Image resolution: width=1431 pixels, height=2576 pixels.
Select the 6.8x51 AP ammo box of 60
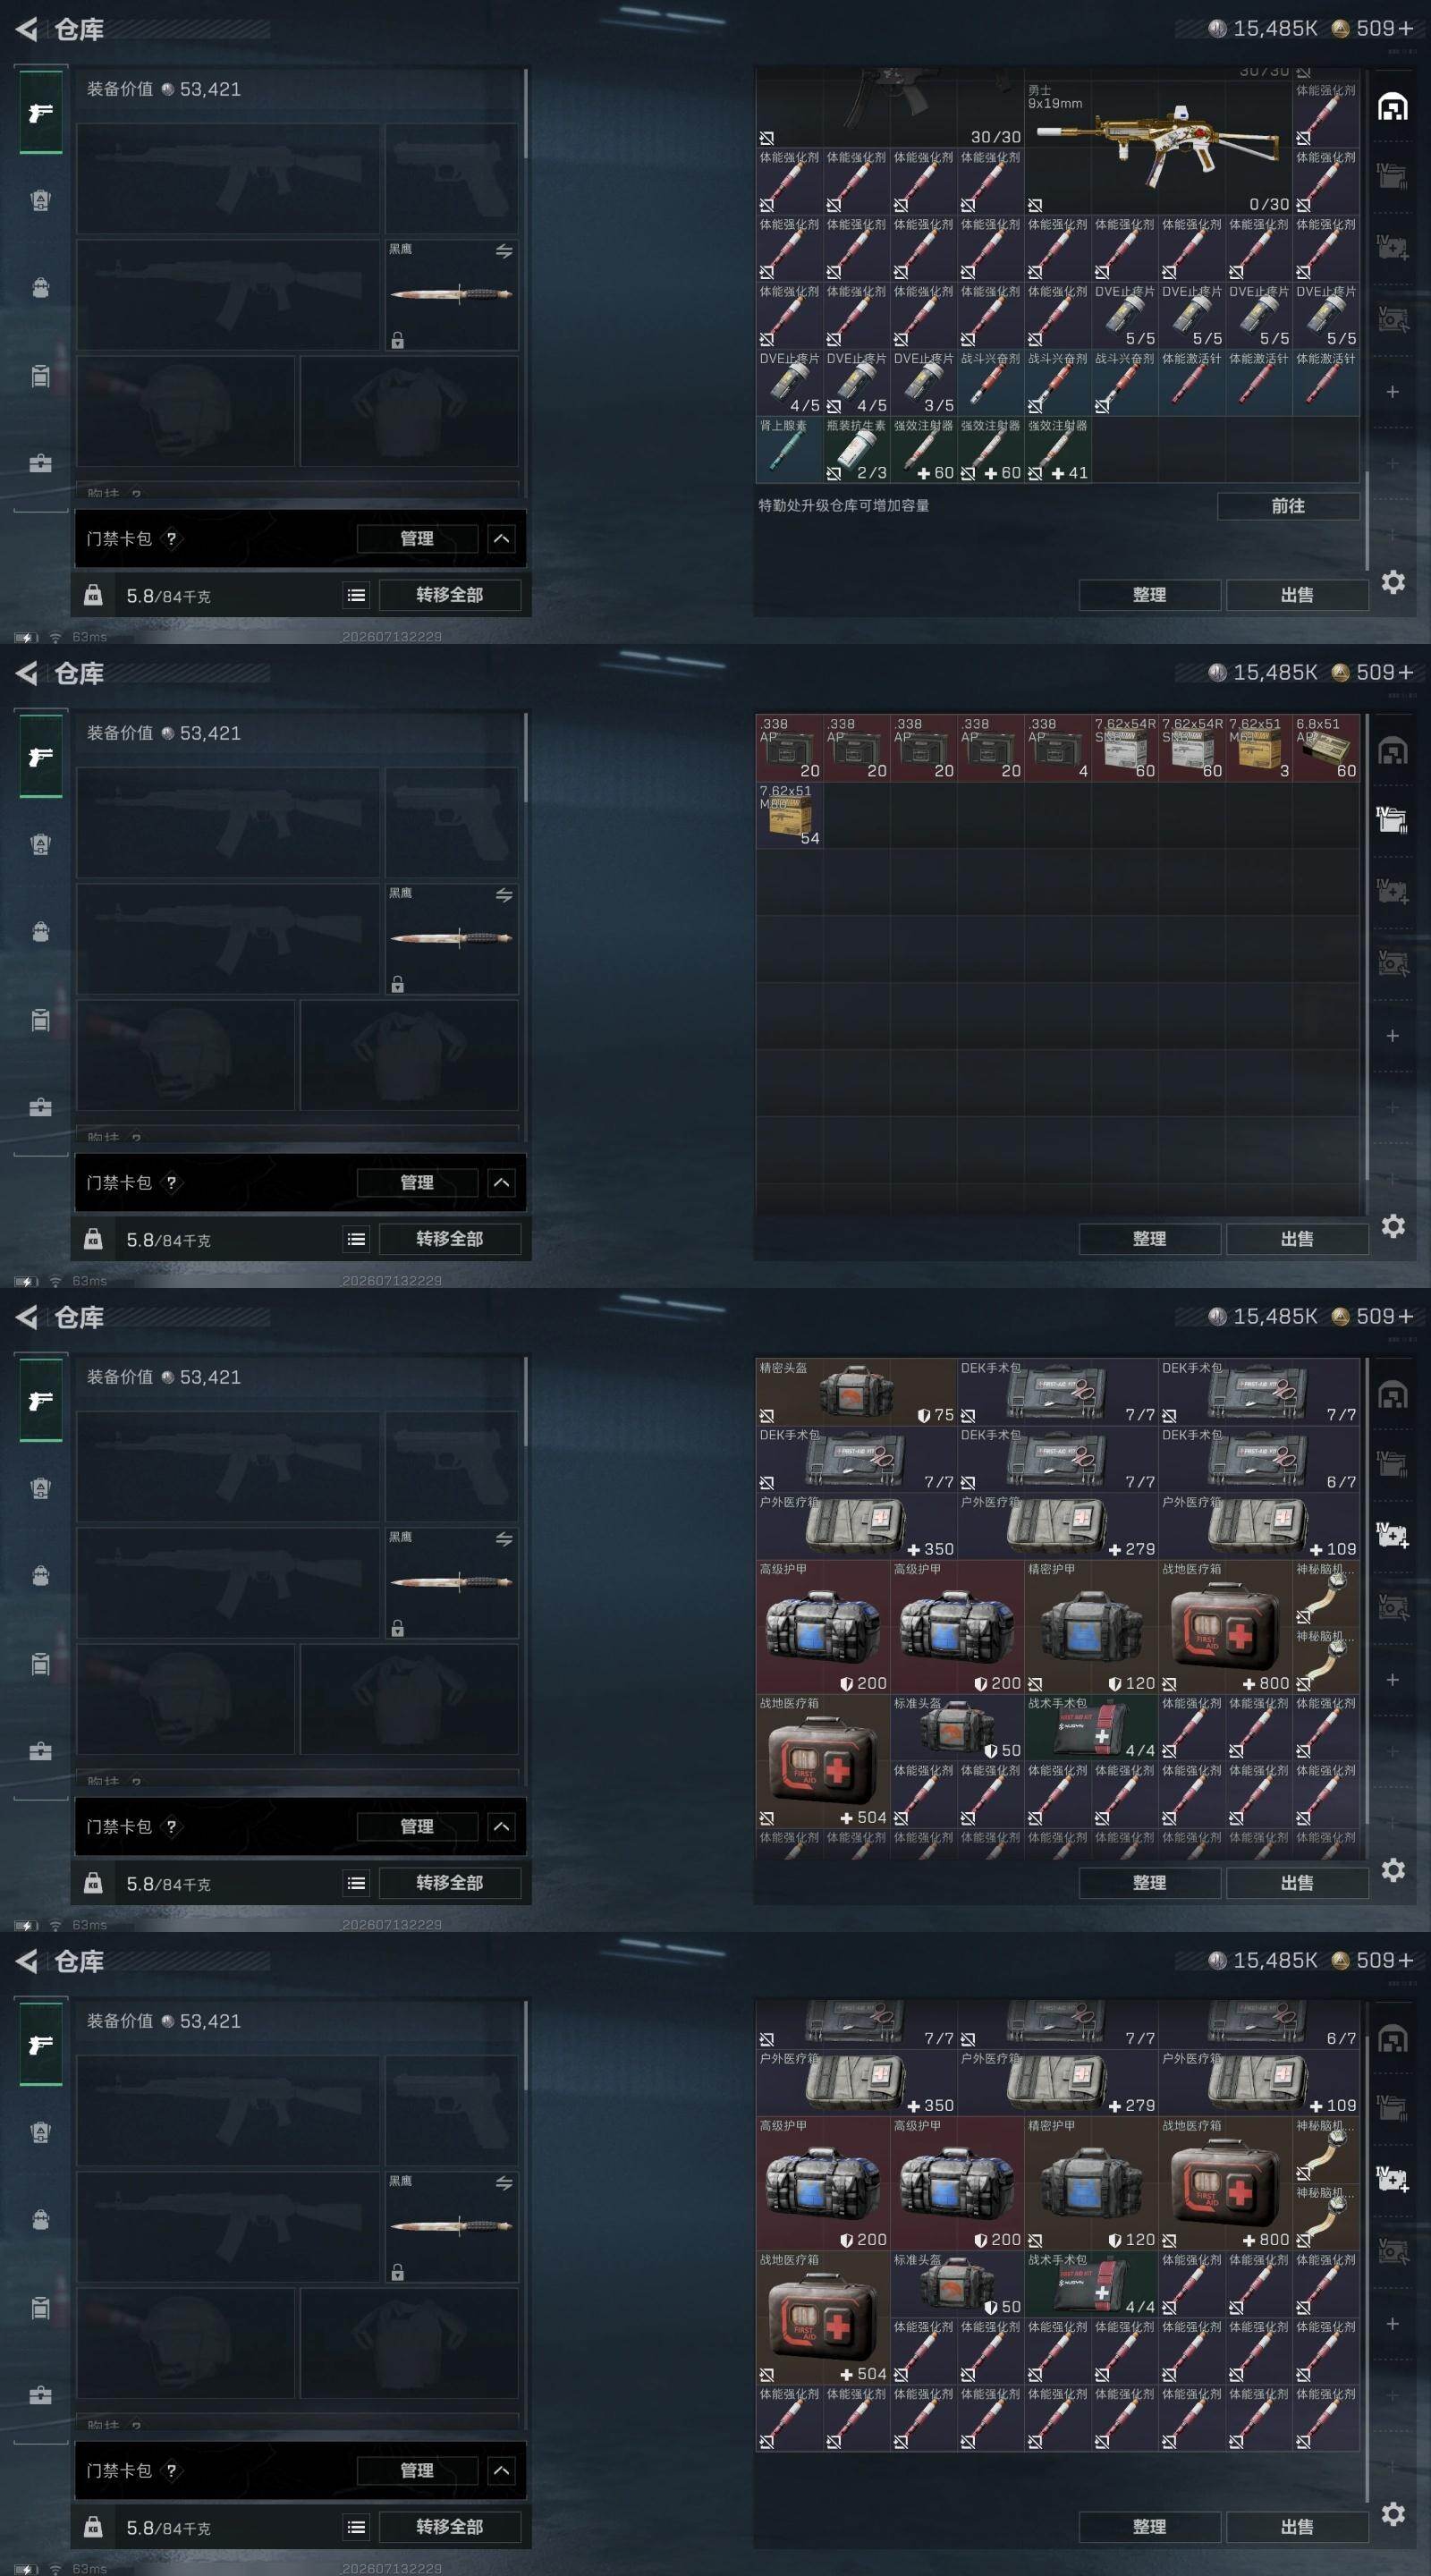coord(1326,748)
